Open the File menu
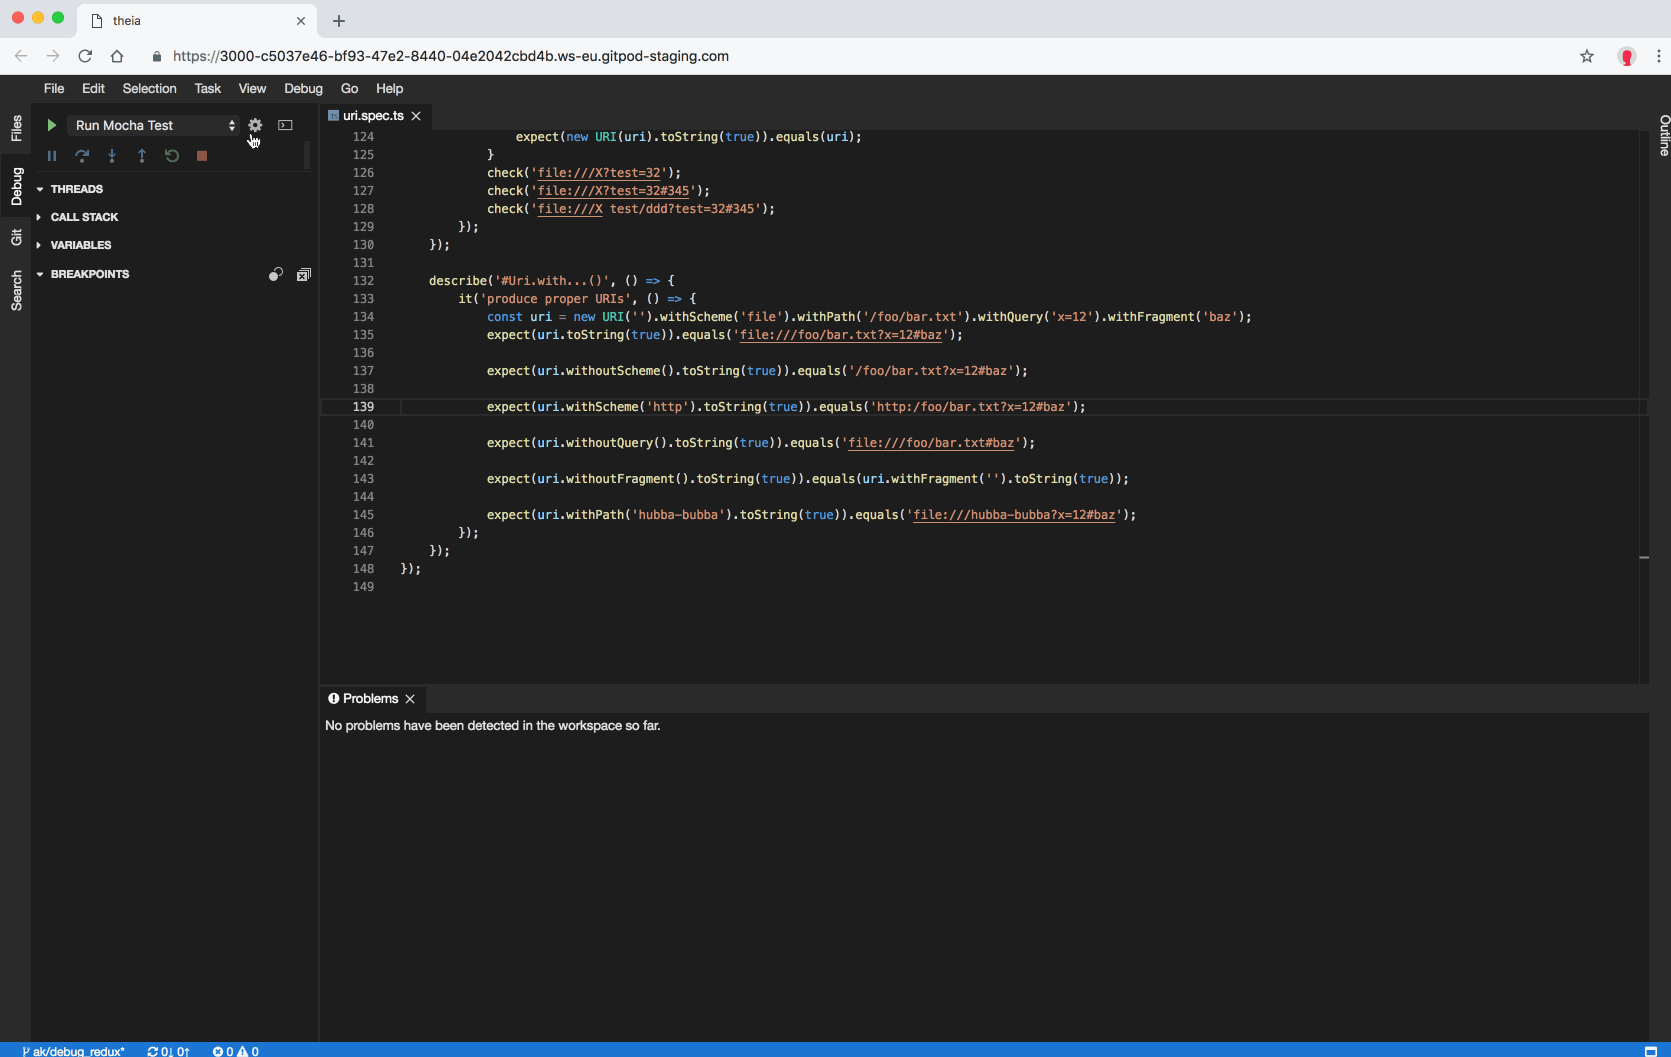 click(x=54, y=88)
